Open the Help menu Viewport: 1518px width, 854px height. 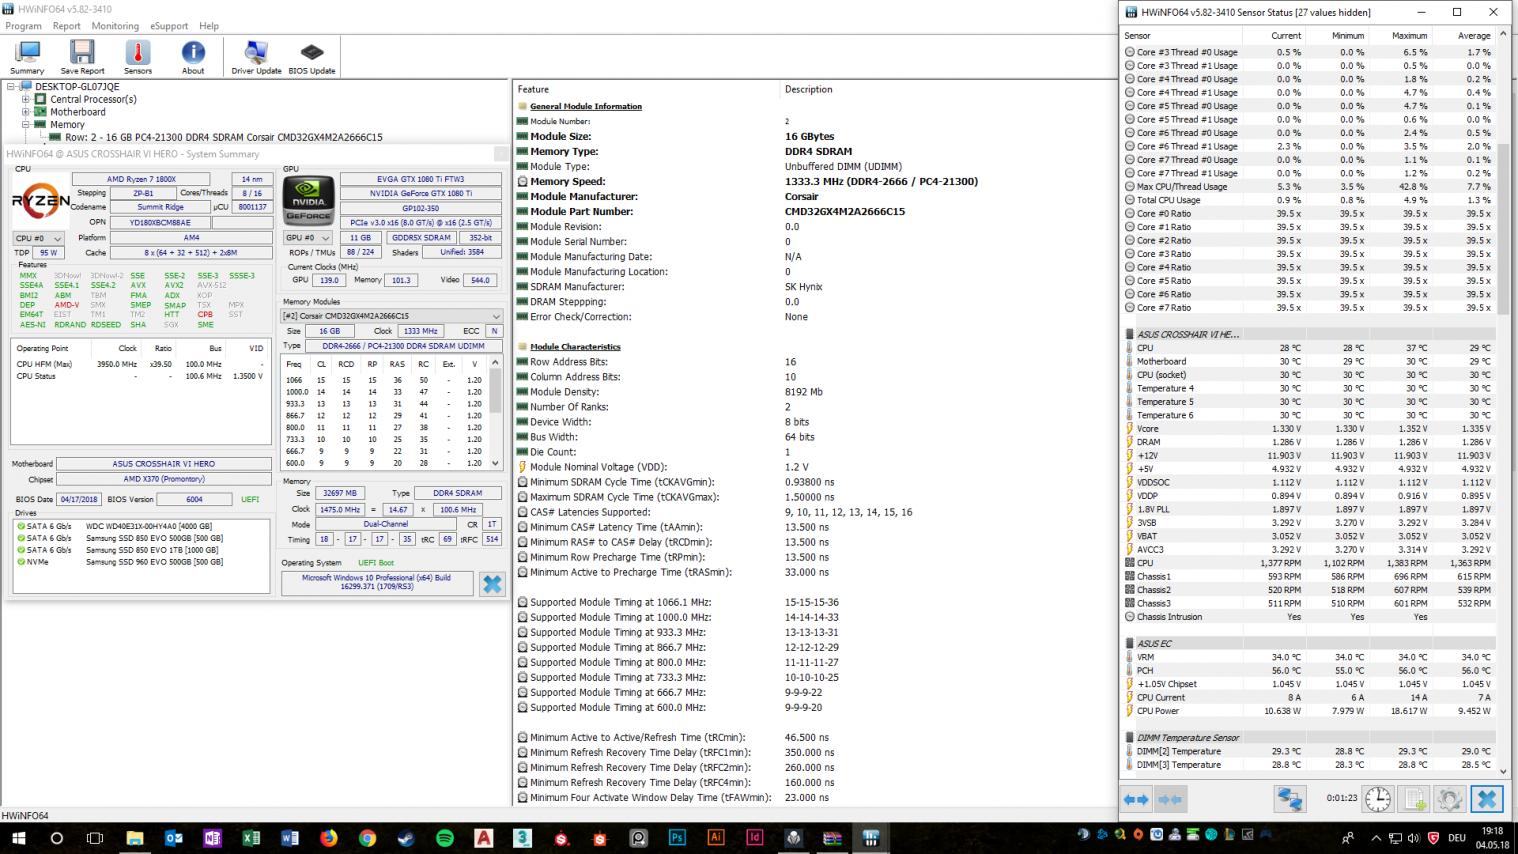(x=209, y=26)
